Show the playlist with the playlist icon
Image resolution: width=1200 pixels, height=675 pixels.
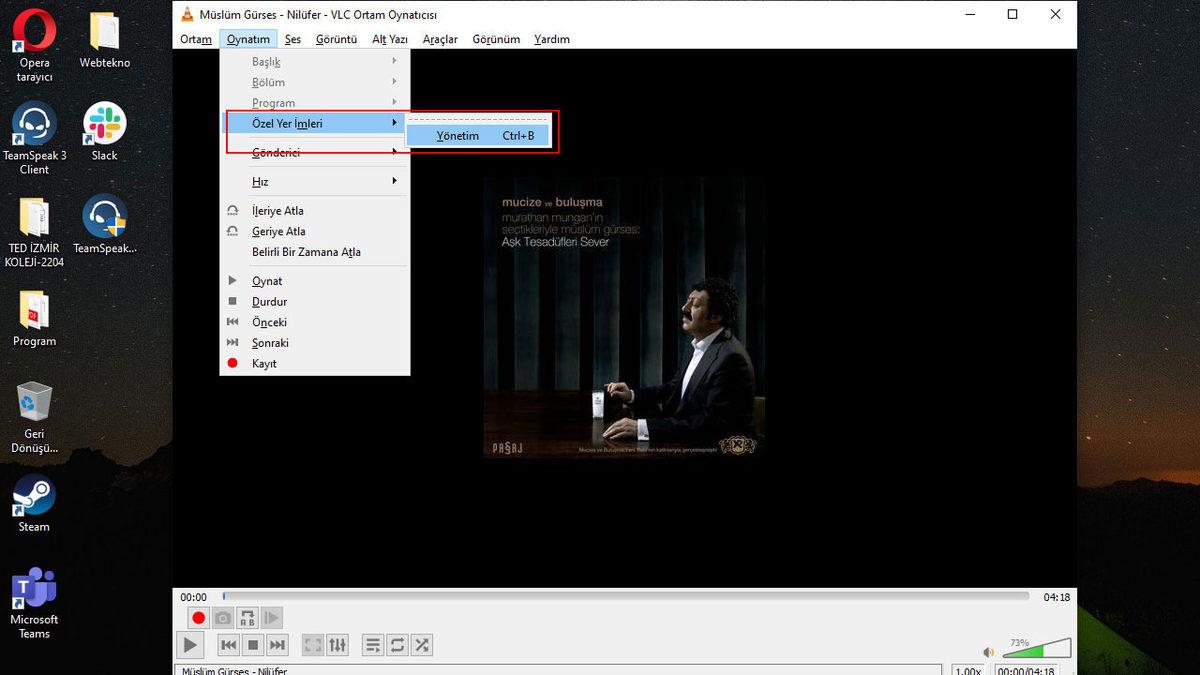pyautogui.click(x=373, y=644)
